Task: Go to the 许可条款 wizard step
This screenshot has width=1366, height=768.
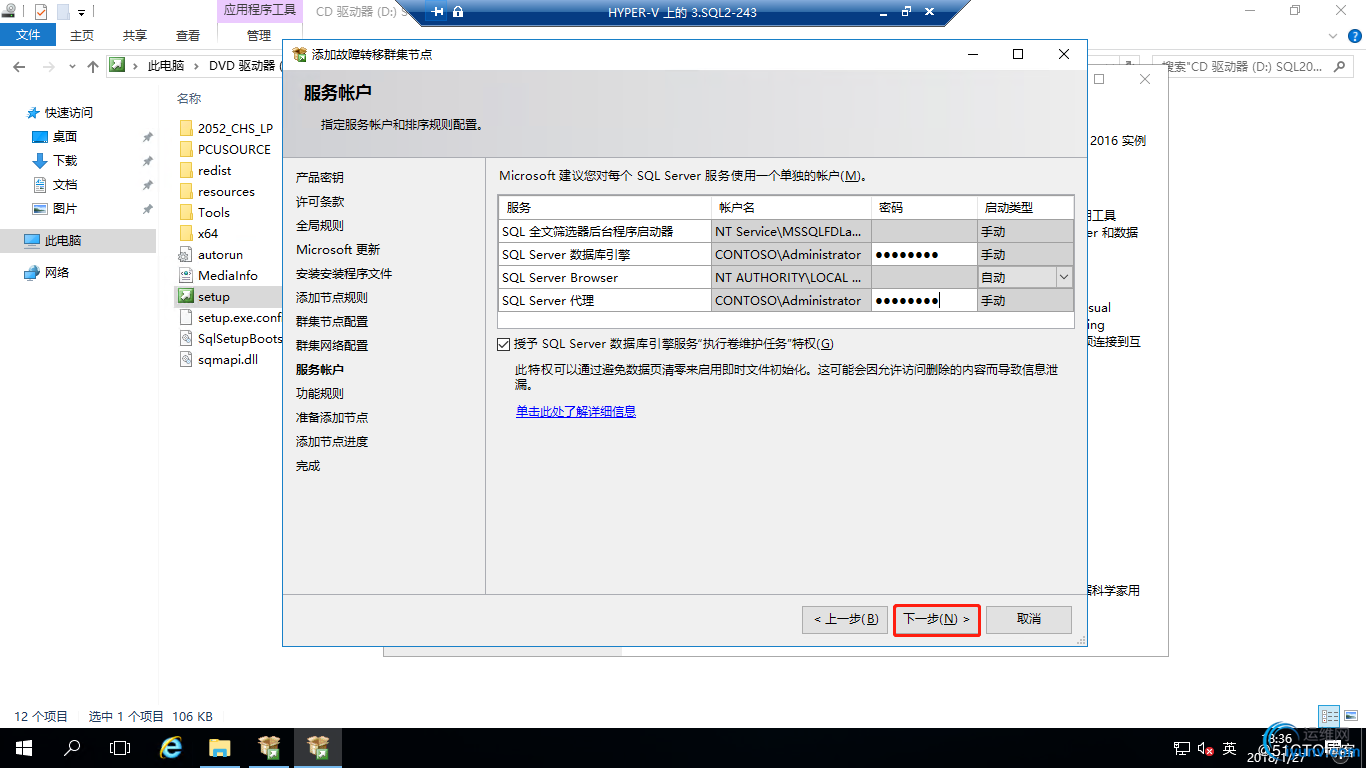Action: click(x=320, y=201)
